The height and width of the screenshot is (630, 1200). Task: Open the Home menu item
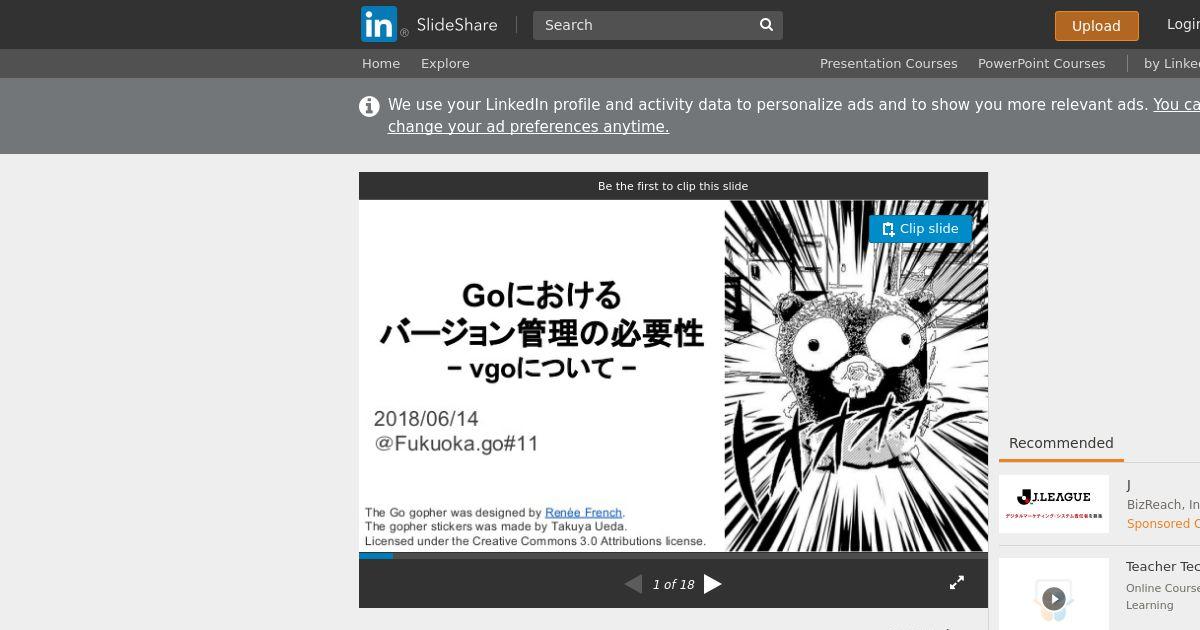[381, 63]
